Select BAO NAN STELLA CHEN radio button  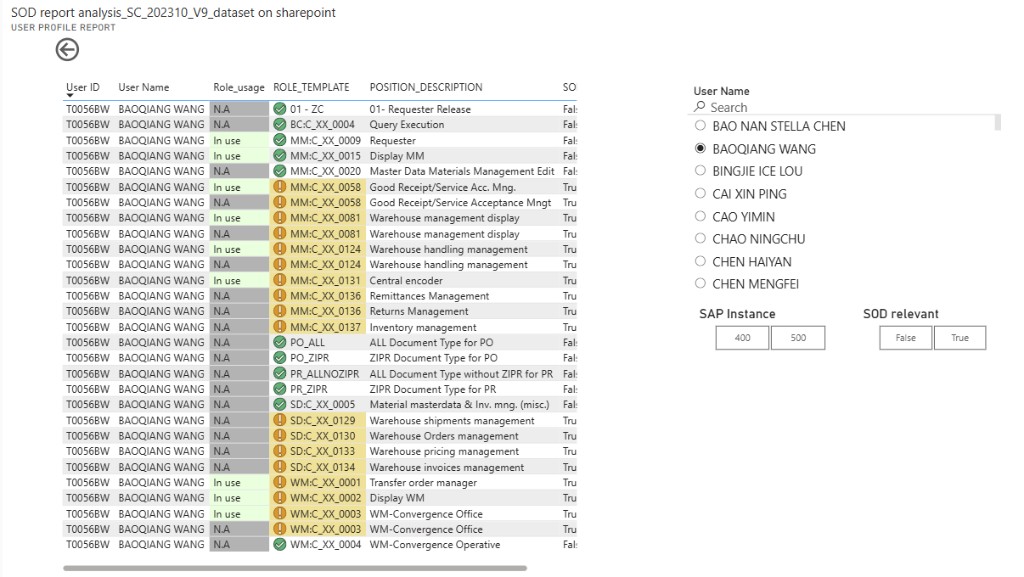click(700, 125)
